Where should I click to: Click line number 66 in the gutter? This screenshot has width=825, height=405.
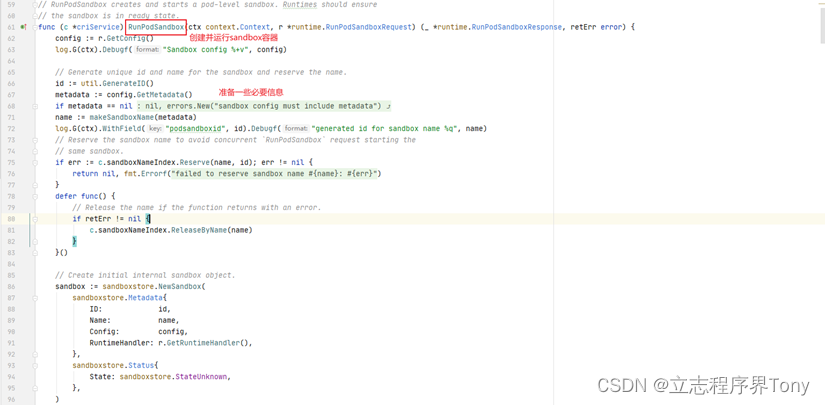coord(12,84)
